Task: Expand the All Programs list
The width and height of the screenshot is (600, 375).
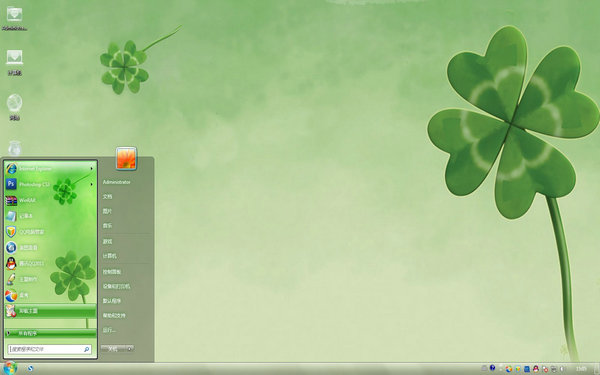Action: coord(50,333)
